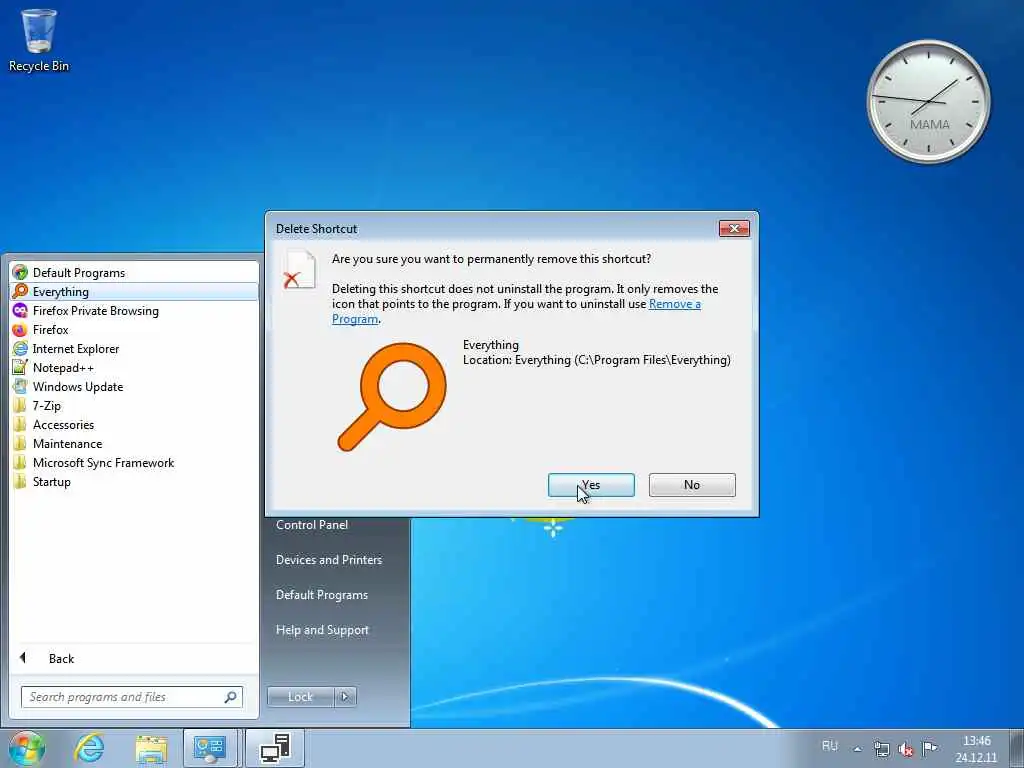Click the Lock button in Start menu
Image resolution: width=1024 pixels, height=768 pixels.
pyautogui.click(x=300, y=697)
